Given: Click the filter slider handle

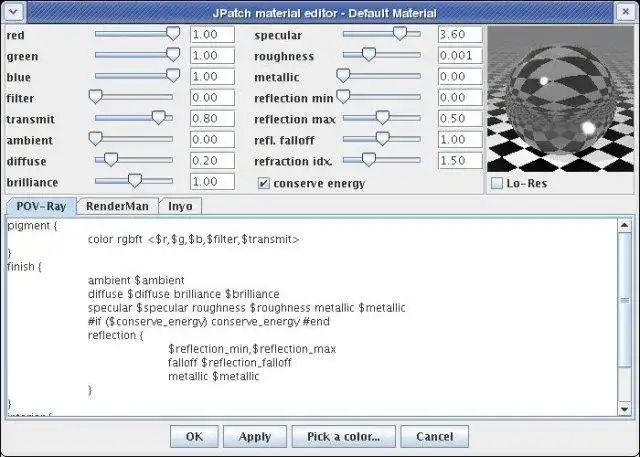Looking at the screenshot, I should [x=96, y=97].
